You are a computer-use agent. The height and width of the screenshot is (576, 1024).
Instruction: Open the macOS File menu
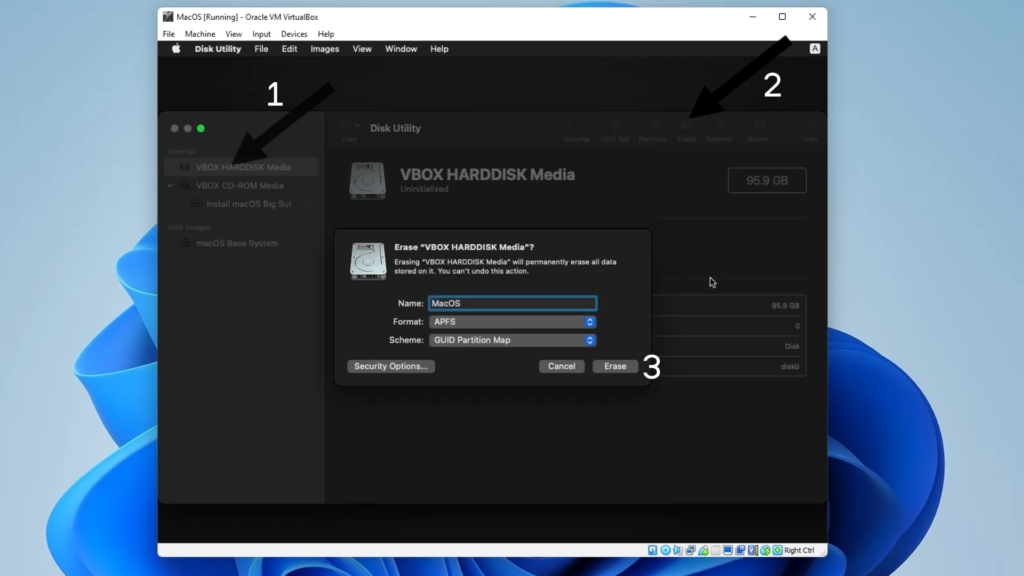[x=261, y=49]
